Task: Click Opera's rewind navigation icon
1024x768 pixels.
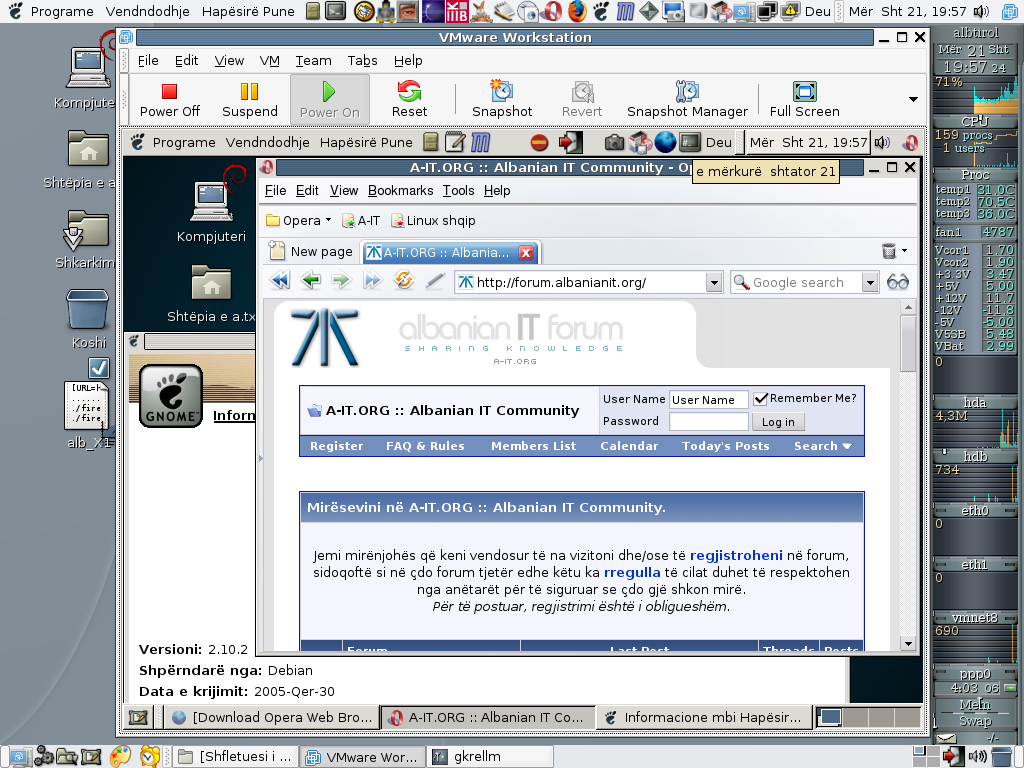Action: [280, 281]
